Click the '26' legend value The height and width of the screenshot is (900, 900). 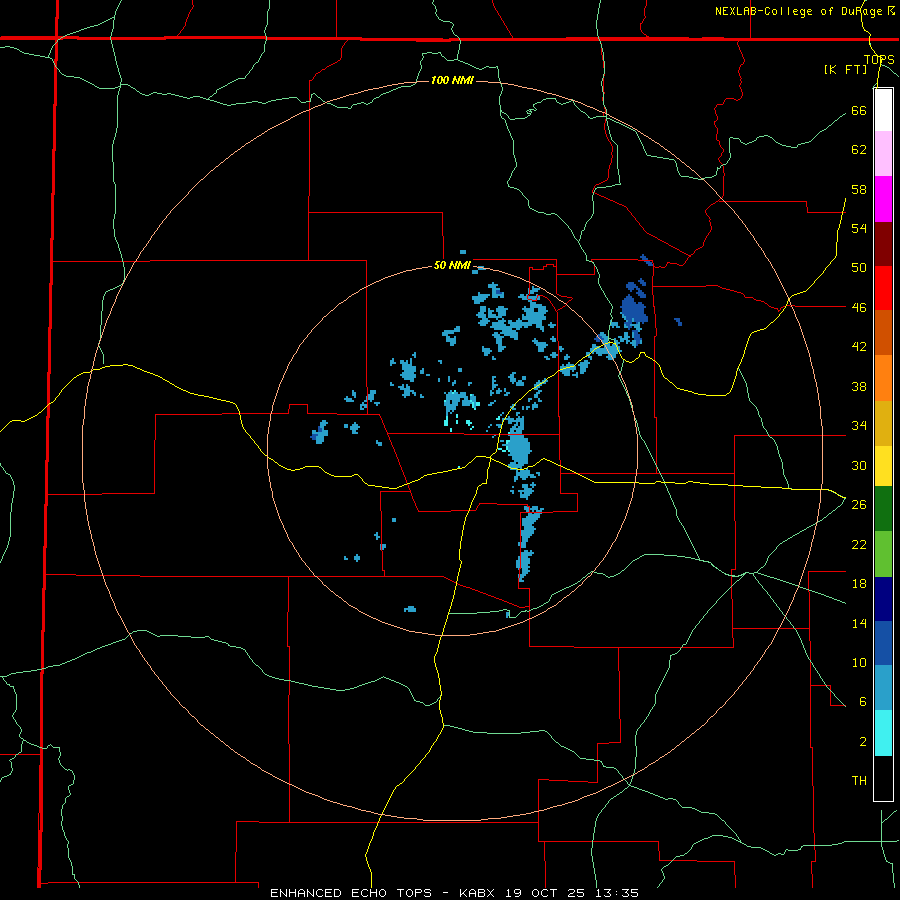click(859, 505)
